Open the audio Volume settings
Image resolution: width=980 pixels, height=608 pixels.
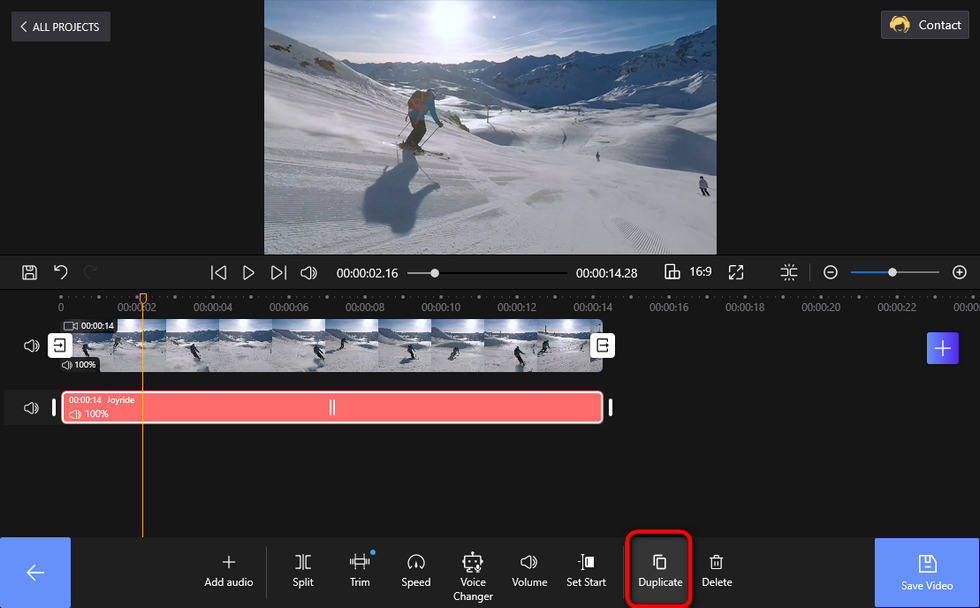tap(529, 572)
